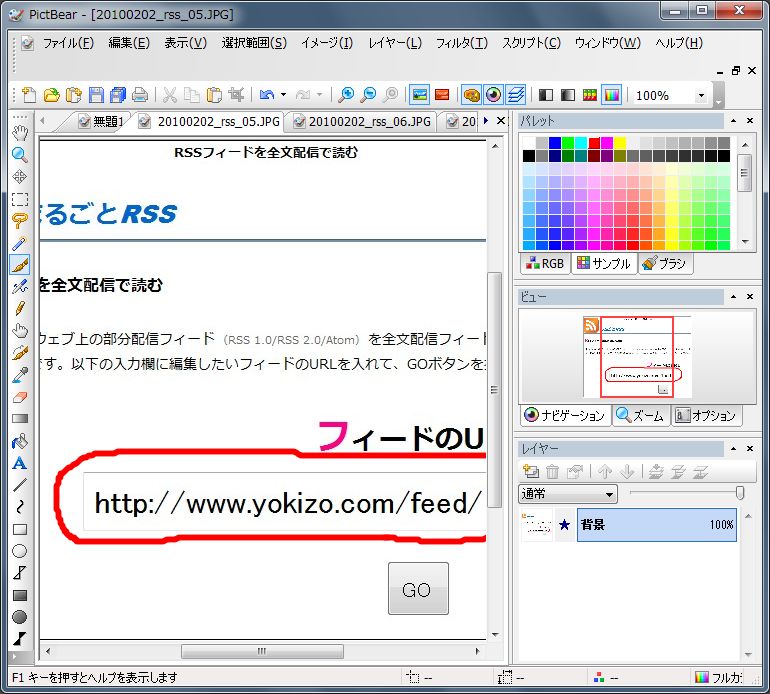
Task: Click the zoom in magnifier toolbar icon
Action: [x=346, y=94]
